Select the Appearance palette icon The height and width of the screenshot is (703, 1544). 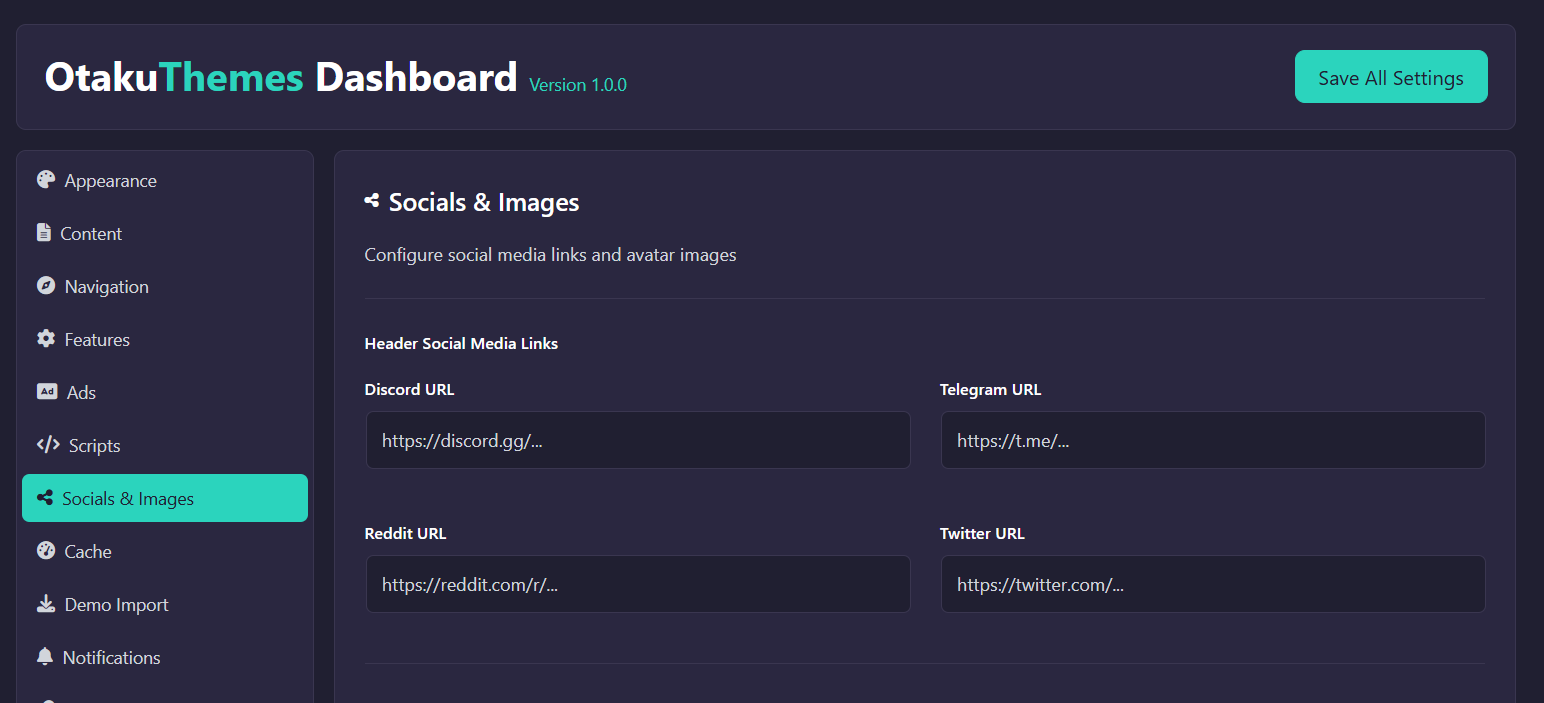(x=46, y=180)
